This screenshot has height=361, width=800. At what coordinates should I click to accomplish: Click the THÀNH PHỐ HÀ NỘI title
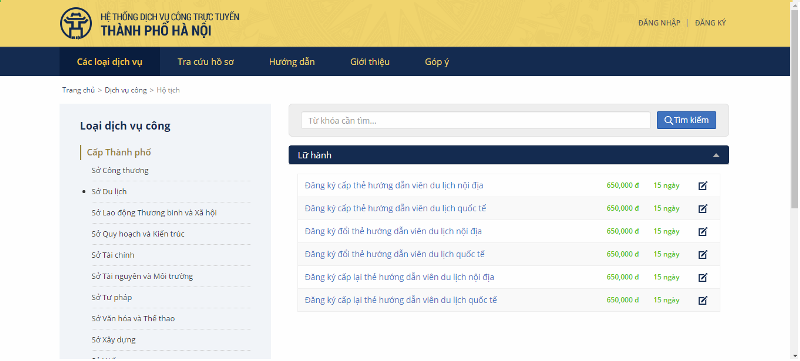click(156, 31)
